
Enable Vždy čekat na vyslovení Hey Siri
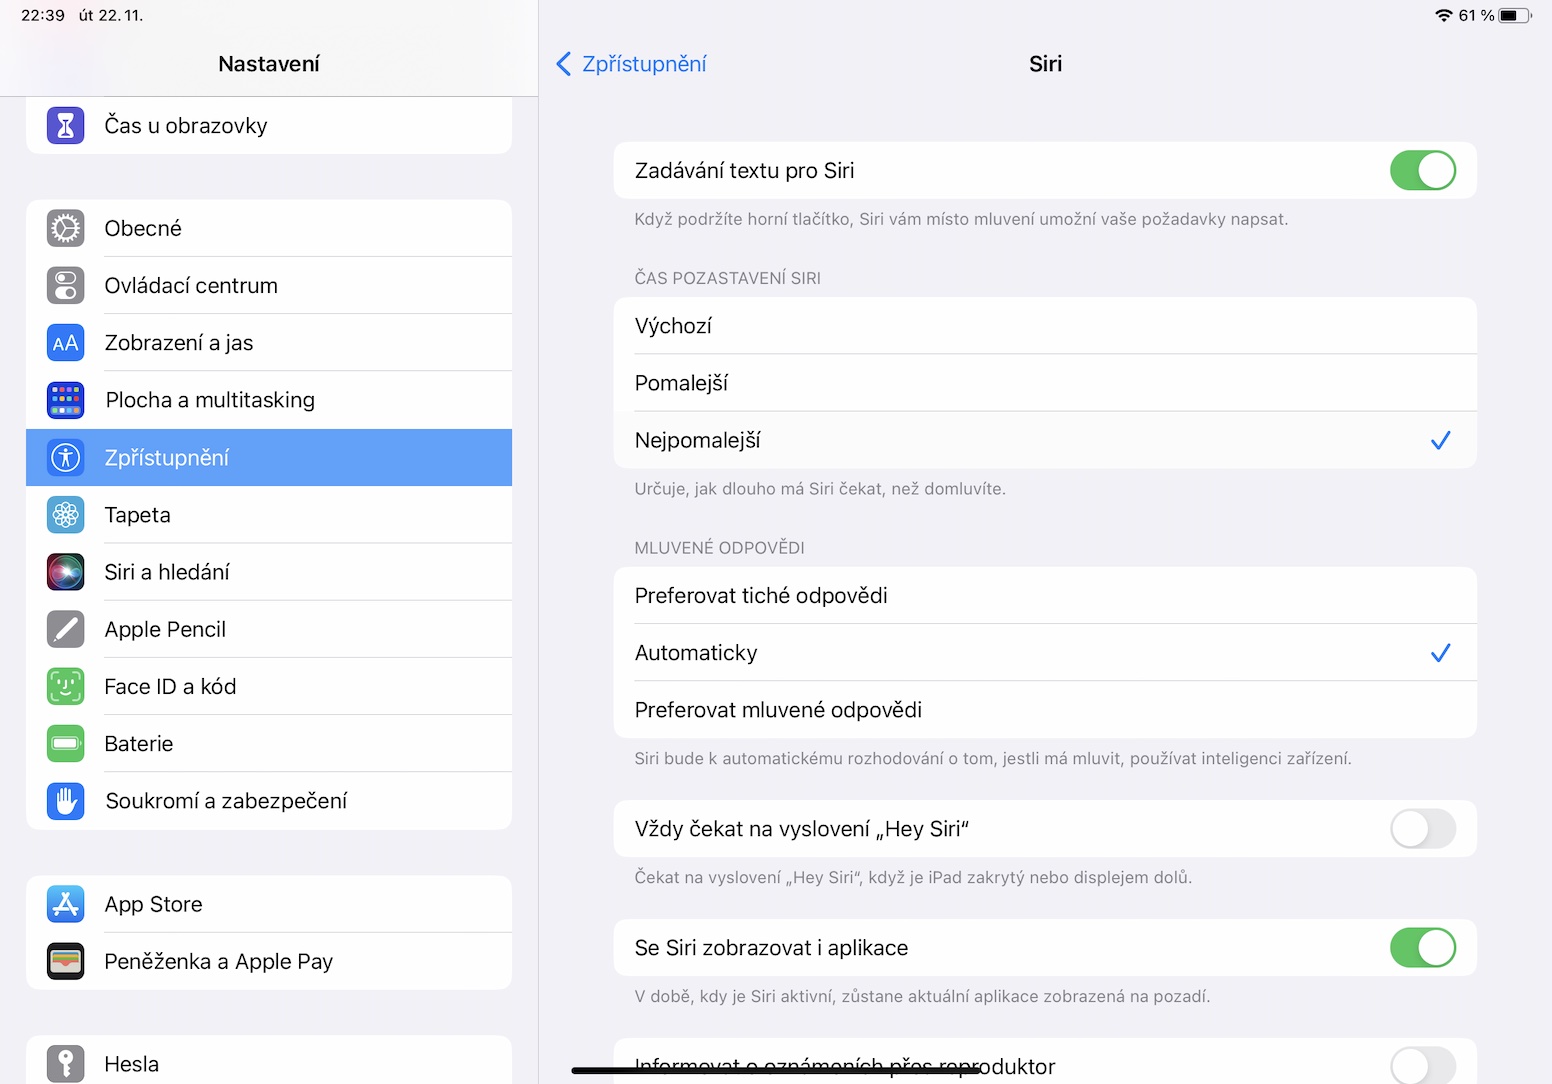pyautogui.click(x=1422, y=829)
